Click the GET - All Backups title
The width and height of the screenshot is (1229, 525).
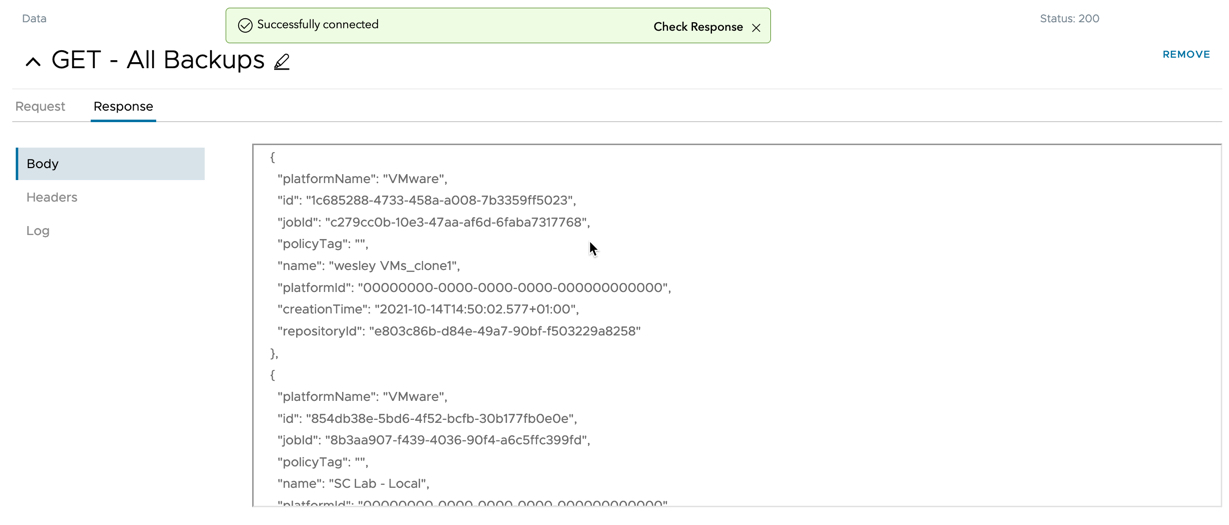(x=158, y=60)
